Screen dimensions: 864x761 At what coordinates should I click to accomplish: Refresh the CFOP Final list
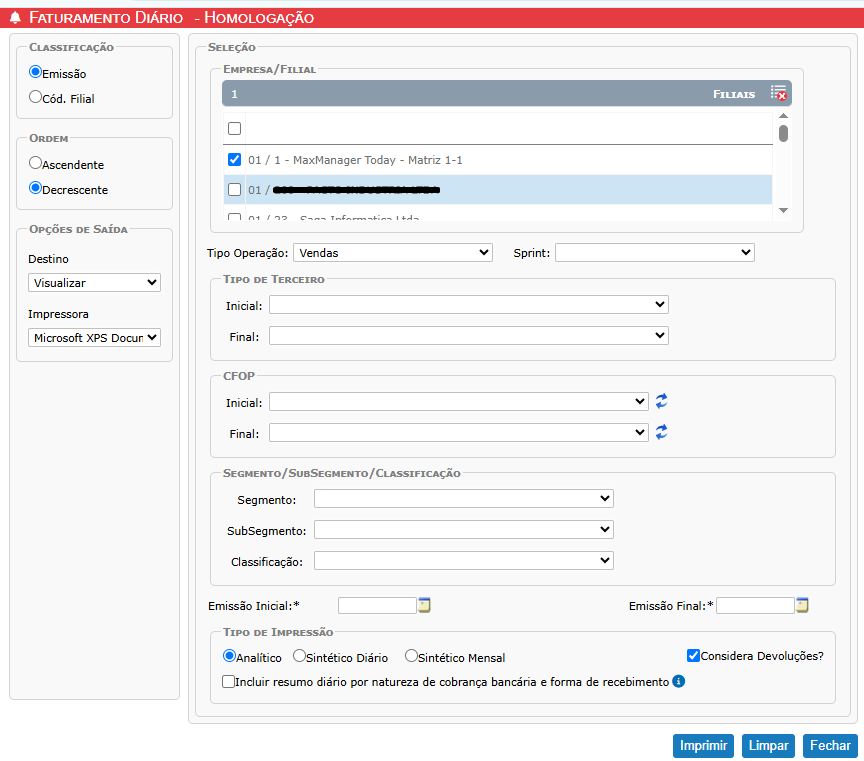pos(661,432)
